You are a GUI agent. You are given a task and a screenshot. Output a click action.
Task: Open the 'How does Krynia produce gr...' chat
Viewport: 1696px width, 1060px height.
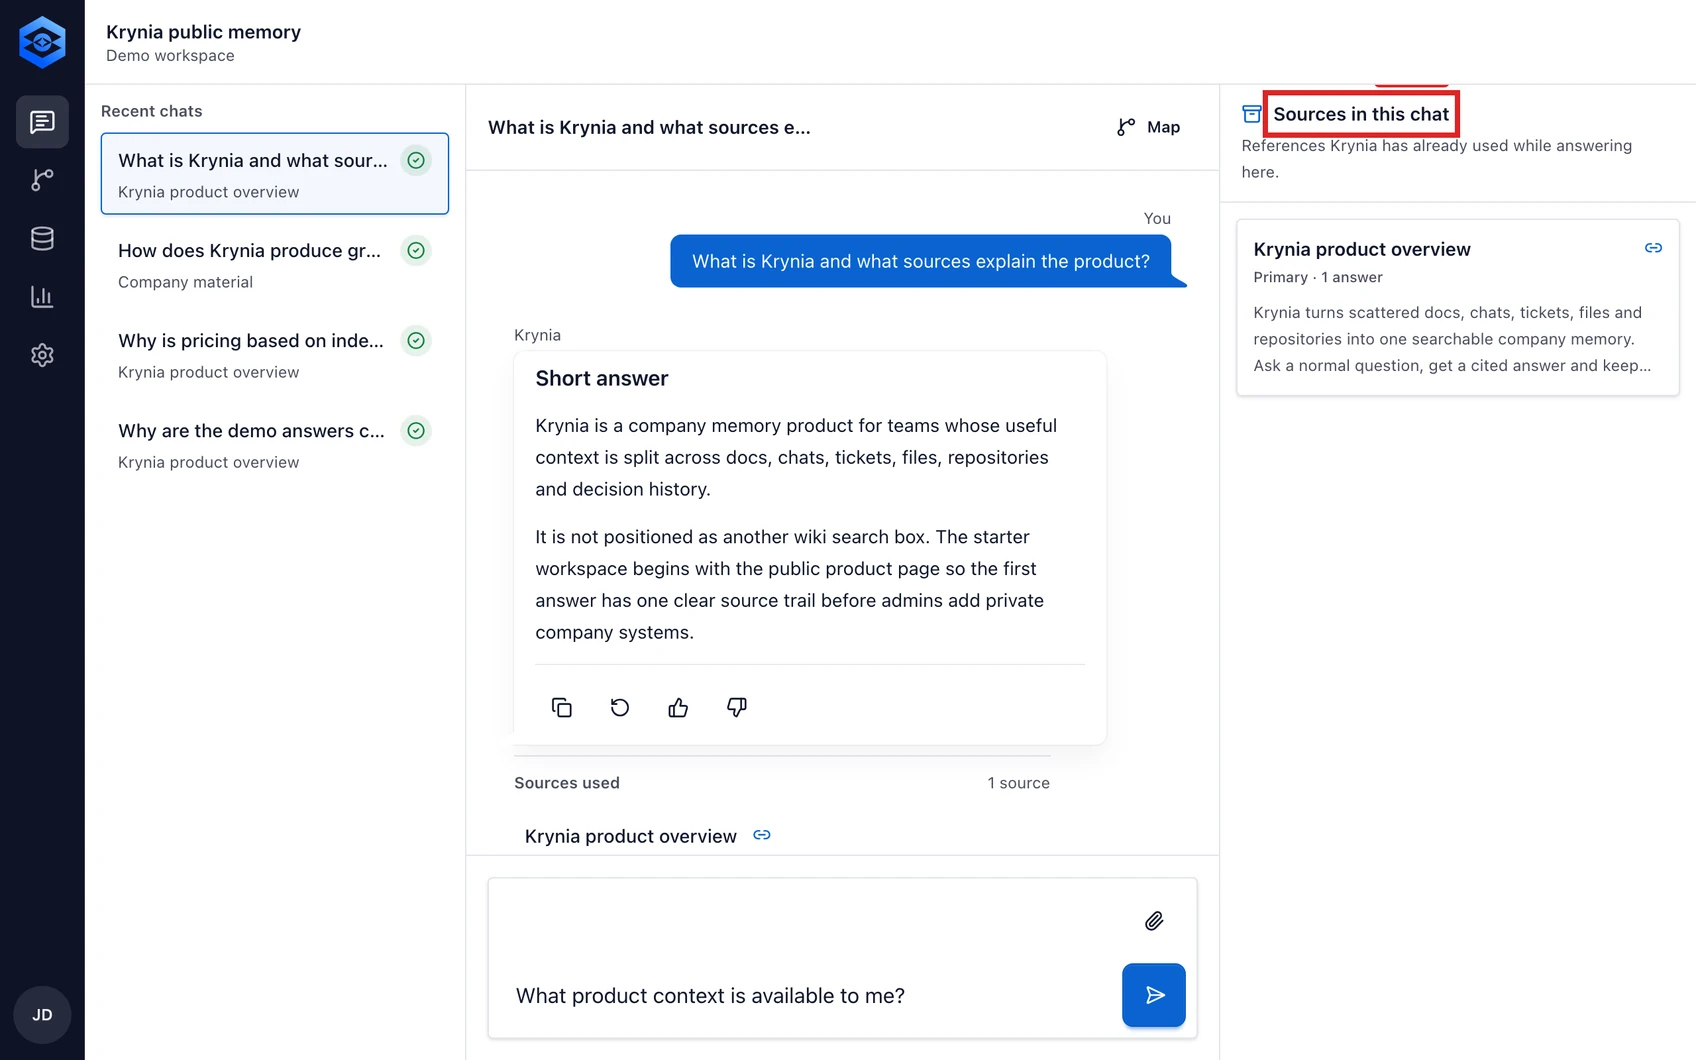[x=275, y=264]
